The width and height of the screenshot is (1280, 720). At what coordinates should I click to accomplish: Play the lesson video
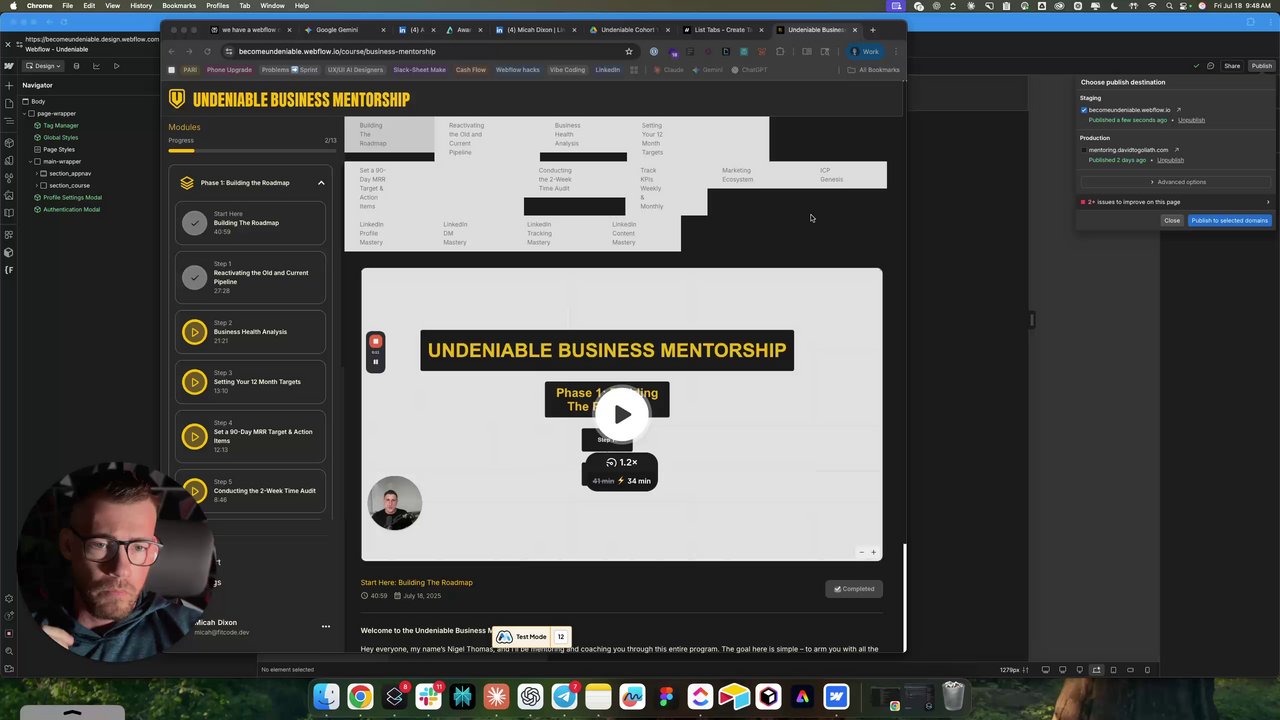point(622,414)
